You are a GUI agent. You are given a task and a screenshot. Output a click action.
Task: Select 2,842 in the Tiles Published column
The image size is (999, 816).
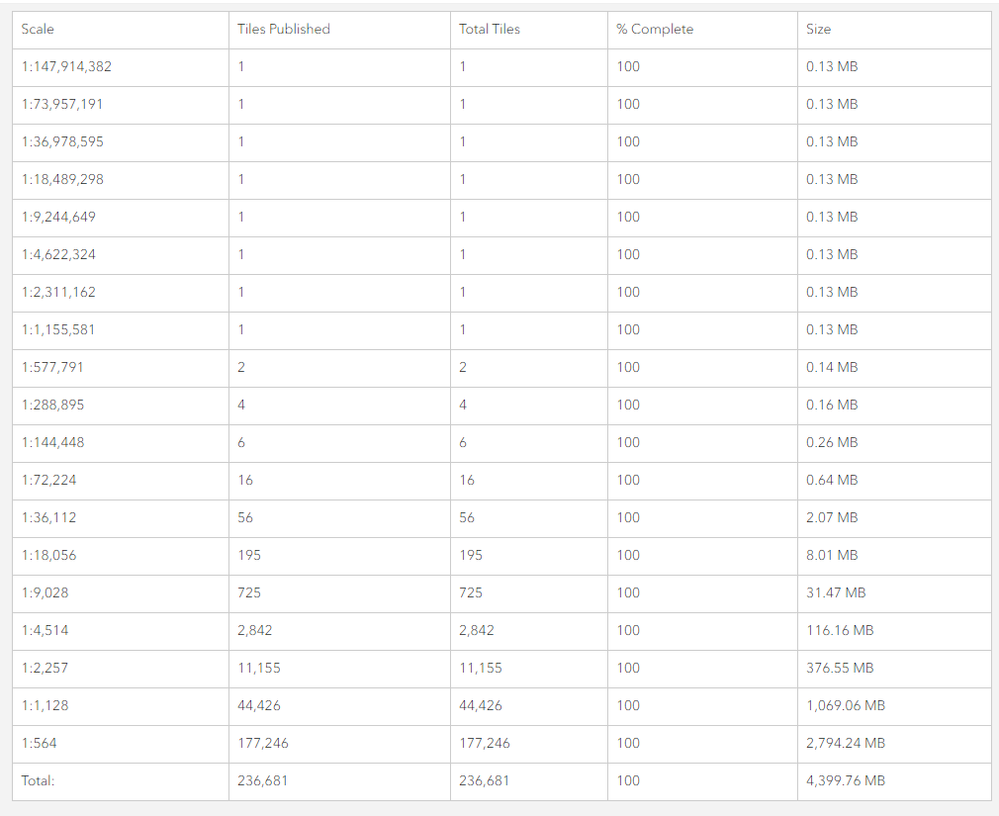pos(255,630)
